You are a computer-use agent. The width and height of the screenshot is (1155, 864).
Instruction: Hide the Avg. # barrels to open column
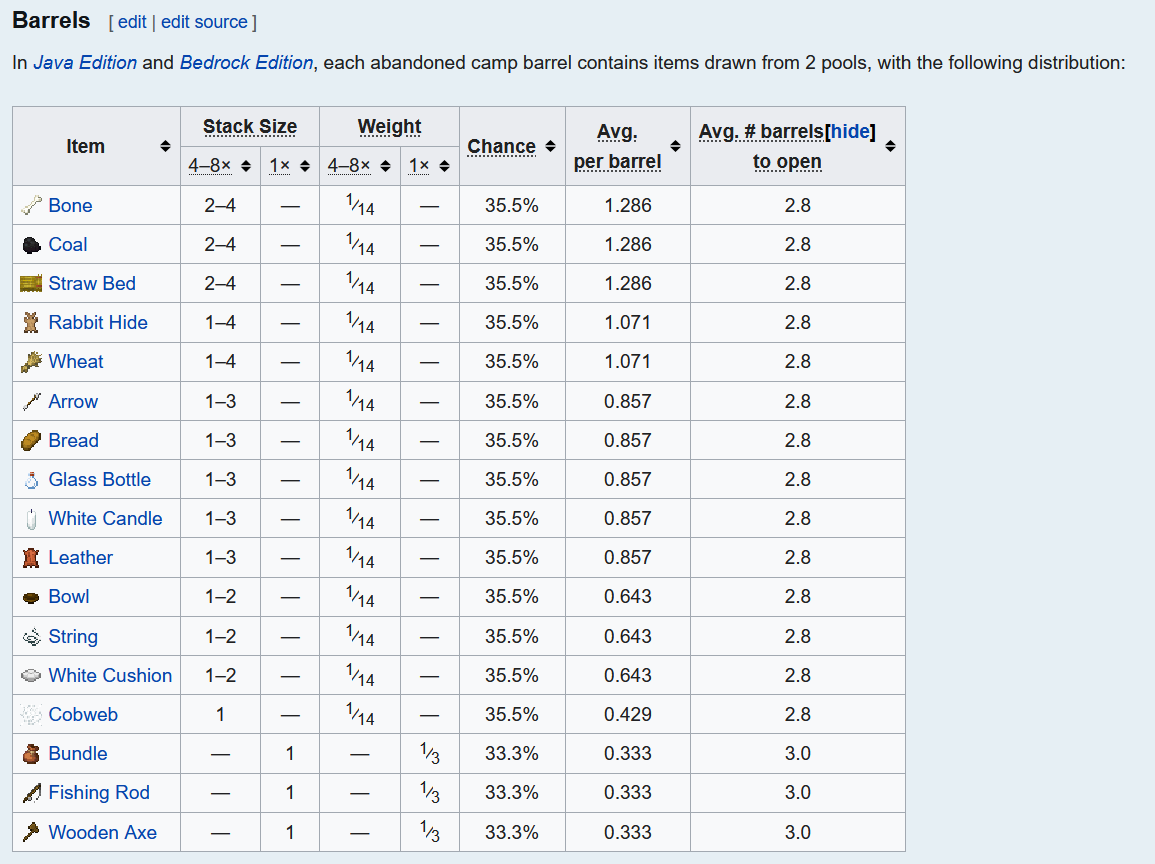849,131
